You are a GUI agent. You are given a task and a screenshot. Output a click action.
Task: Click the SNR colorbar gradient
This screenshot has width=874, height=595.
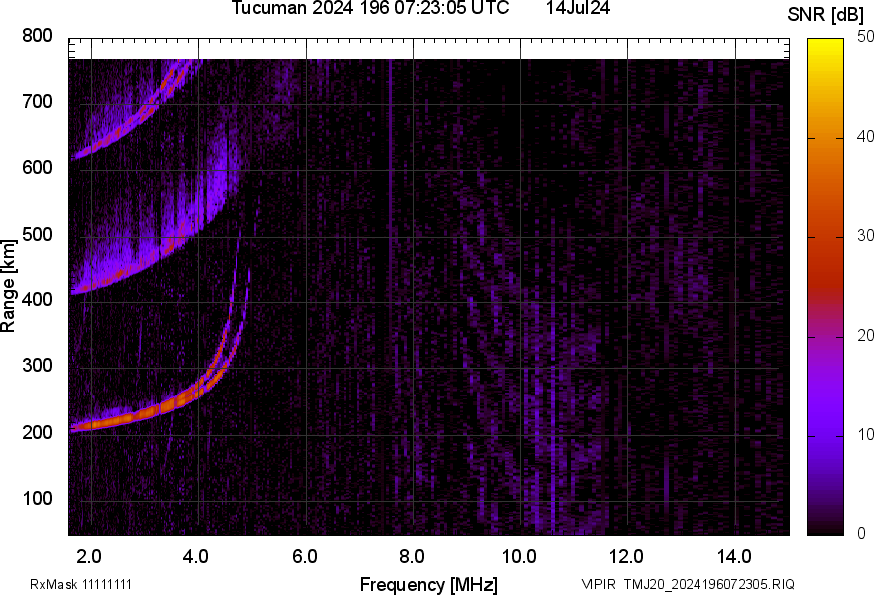coord(826,287)
